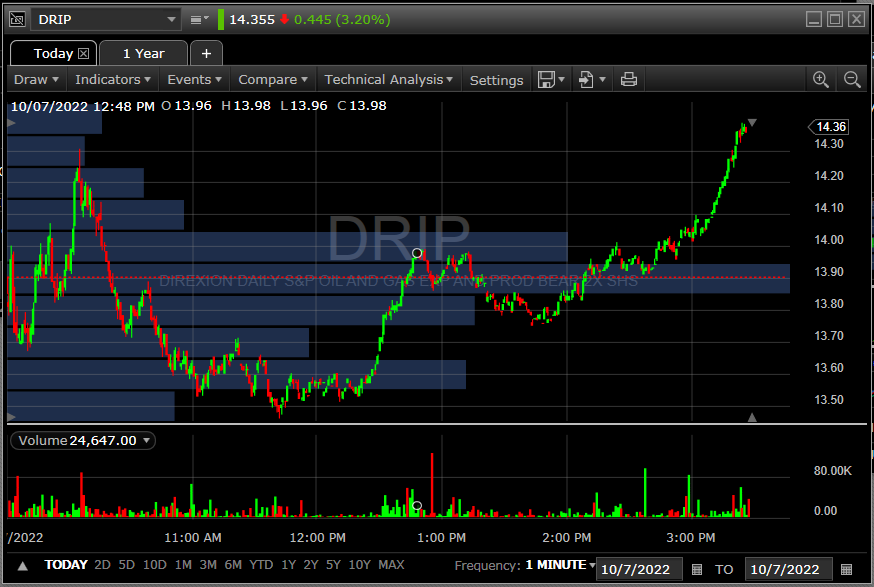Zoom in using magnifier plus icon
Screen dimensions: 874x587
tap(820, 80)
